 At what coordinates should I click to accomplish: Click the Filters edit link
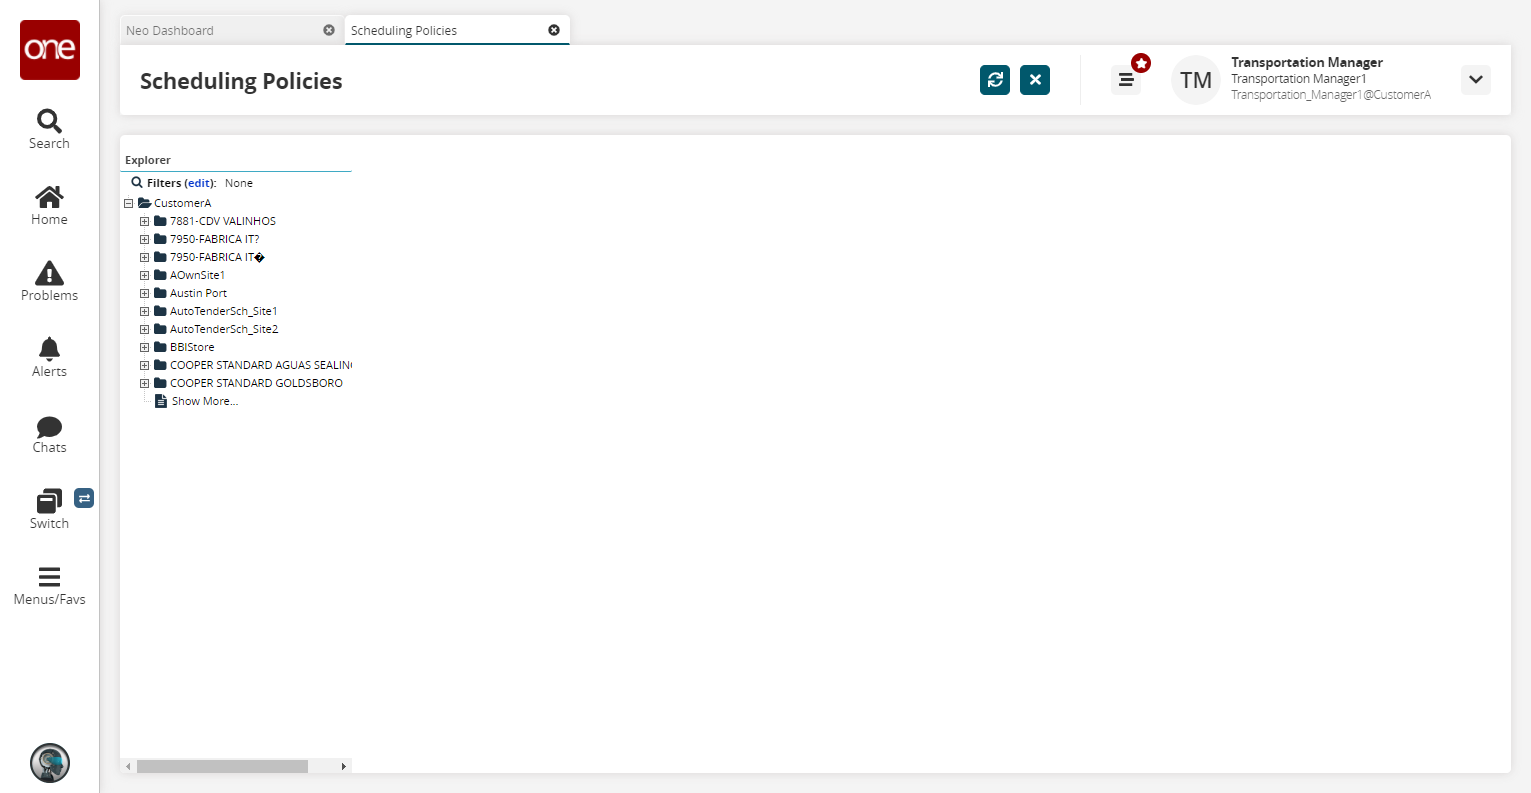tap(199, 183)
